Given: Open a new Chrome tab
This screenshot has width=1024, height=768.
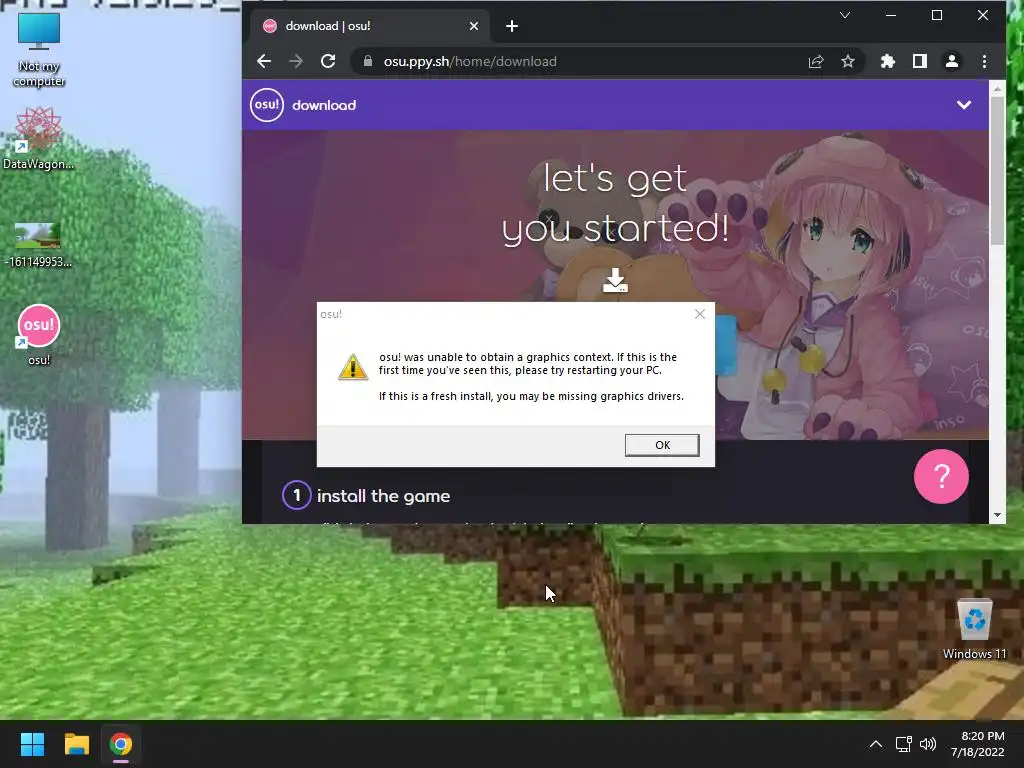Looking at the screenshot, I should (512, 26).
